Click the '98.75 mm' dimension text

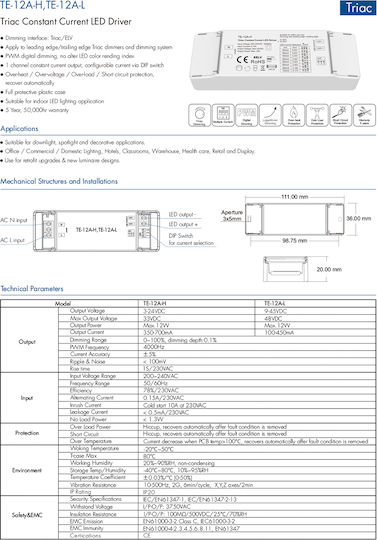[295, 240]
